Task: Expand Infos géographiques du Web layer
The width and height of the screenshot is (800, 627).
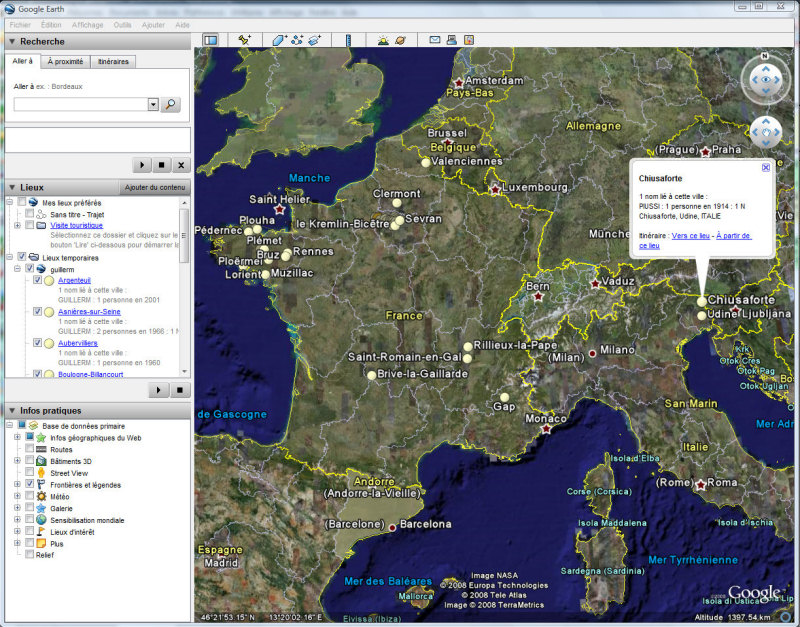Action: (x=17, y=437)
